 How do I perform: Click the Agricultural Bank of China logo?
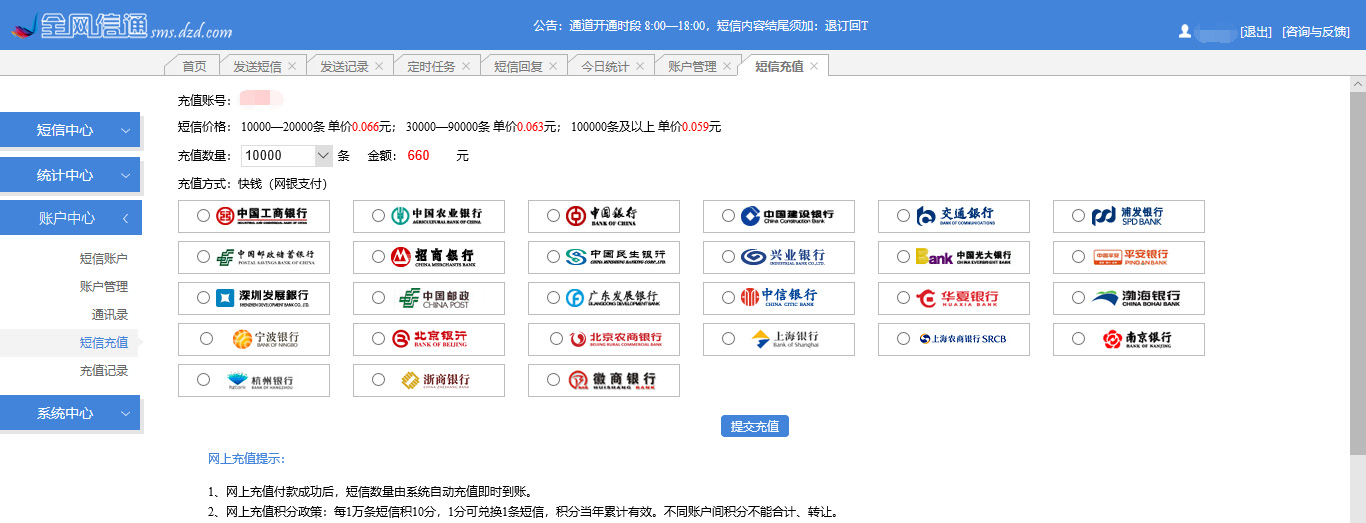[436, 215]
